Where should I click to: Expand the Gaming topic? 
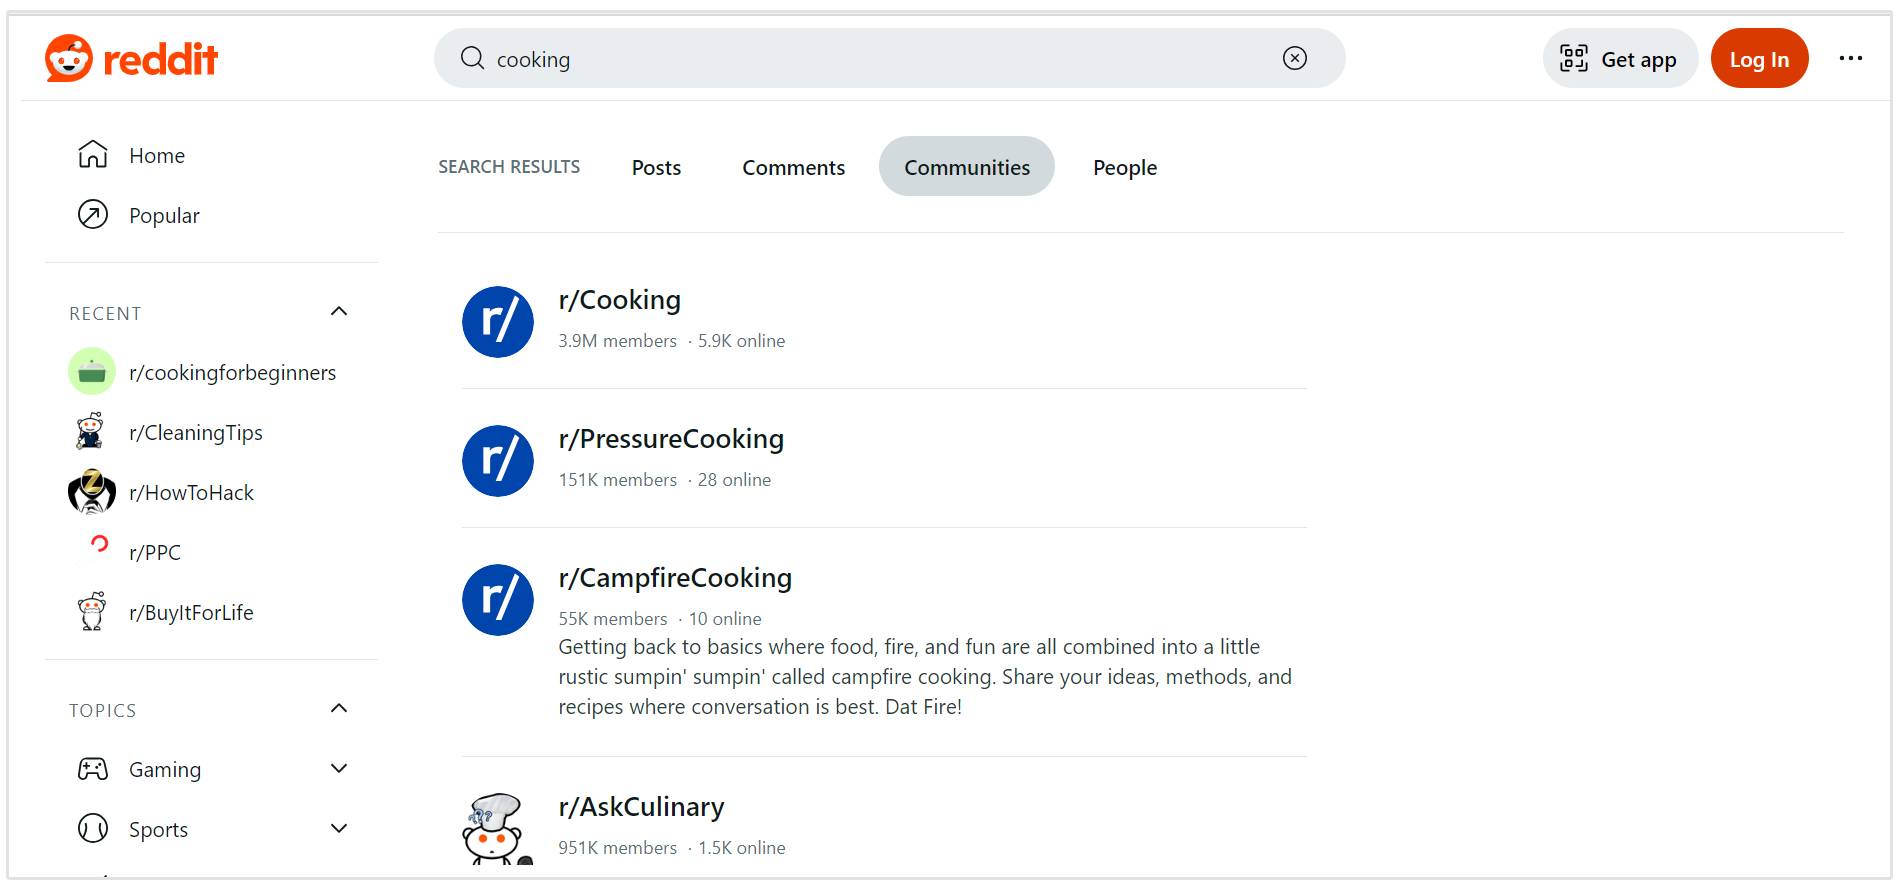click(339, 769)
